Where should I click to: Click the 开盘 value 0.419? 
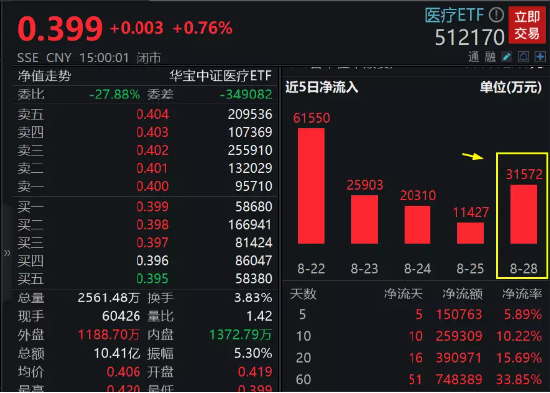pos(255,372)
